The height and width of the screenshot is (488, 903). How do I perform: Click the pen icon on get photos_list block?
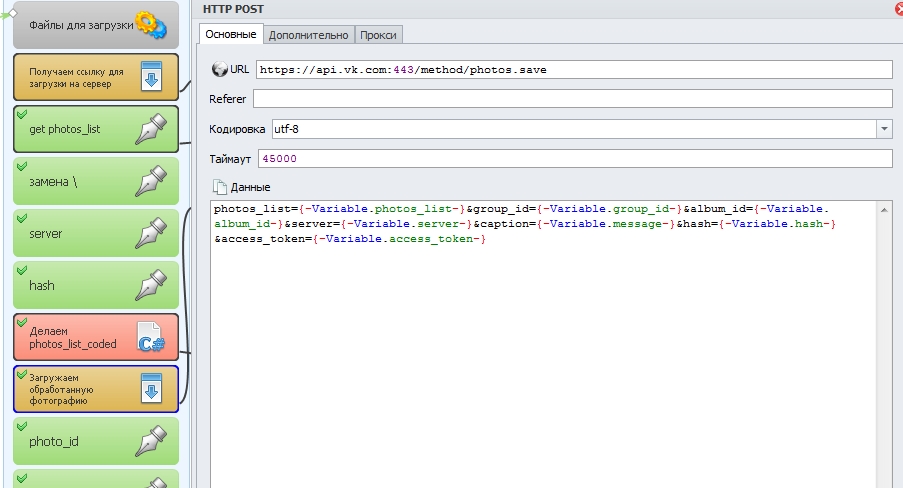[x=150, y=129]
